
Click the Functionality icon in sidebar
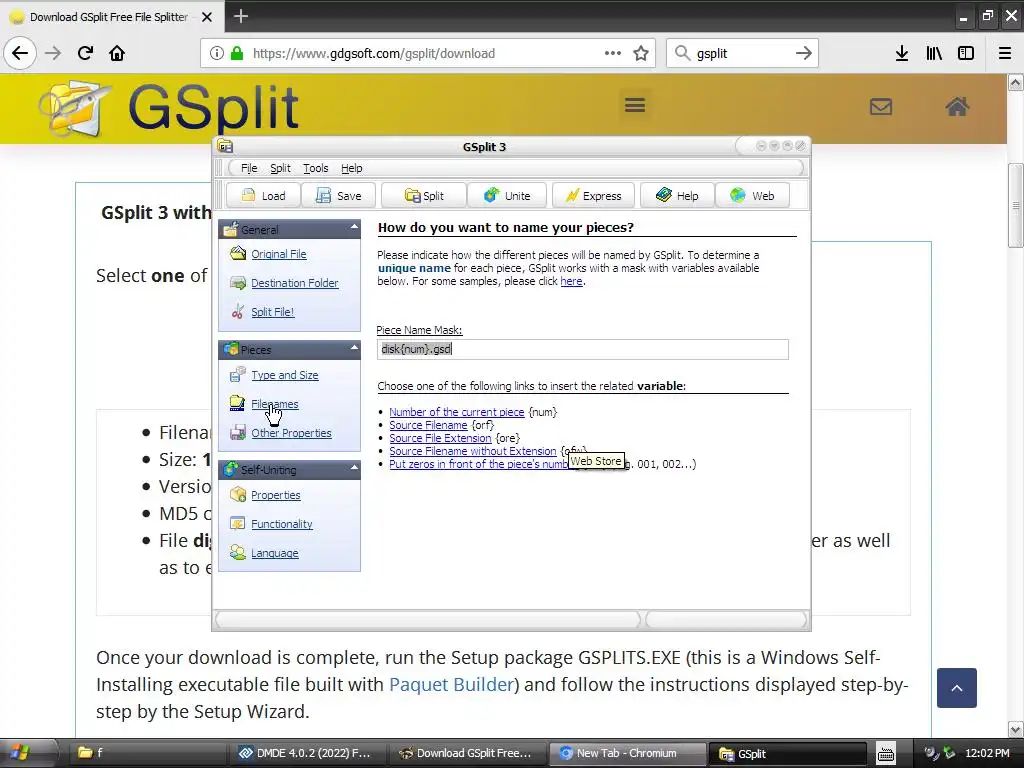(238, 523)
